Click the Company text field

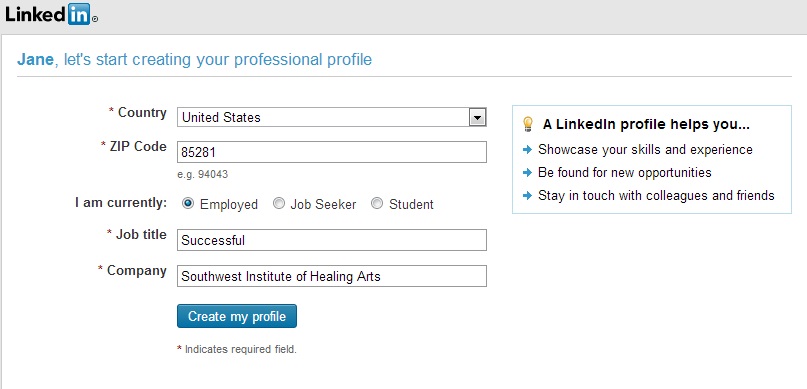[331, 276]
